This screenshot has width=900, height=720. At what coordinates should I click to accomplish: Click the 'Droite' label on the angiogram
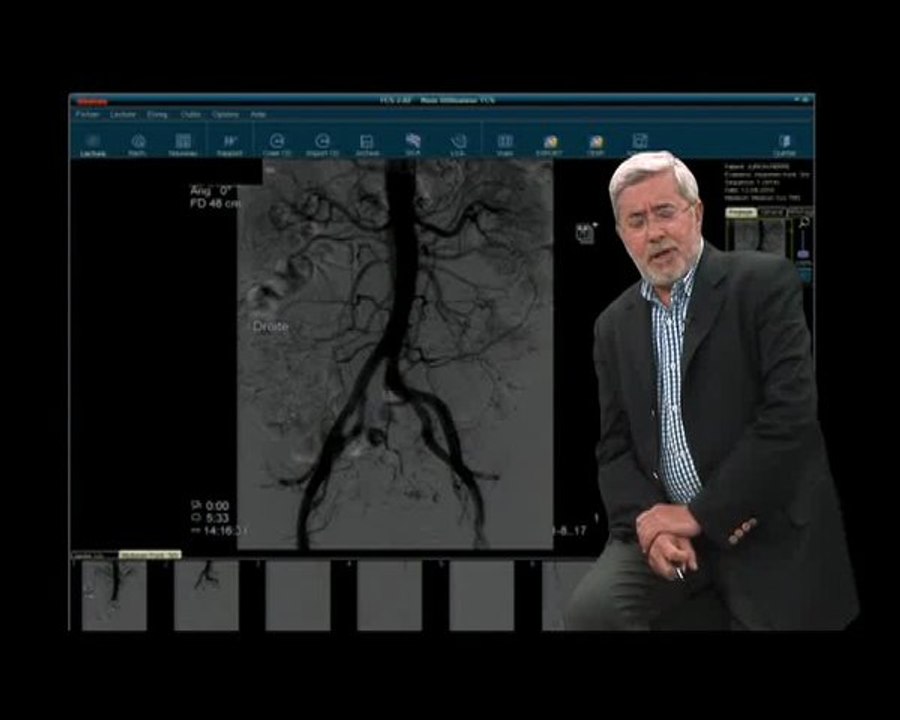tap(270, 327)
